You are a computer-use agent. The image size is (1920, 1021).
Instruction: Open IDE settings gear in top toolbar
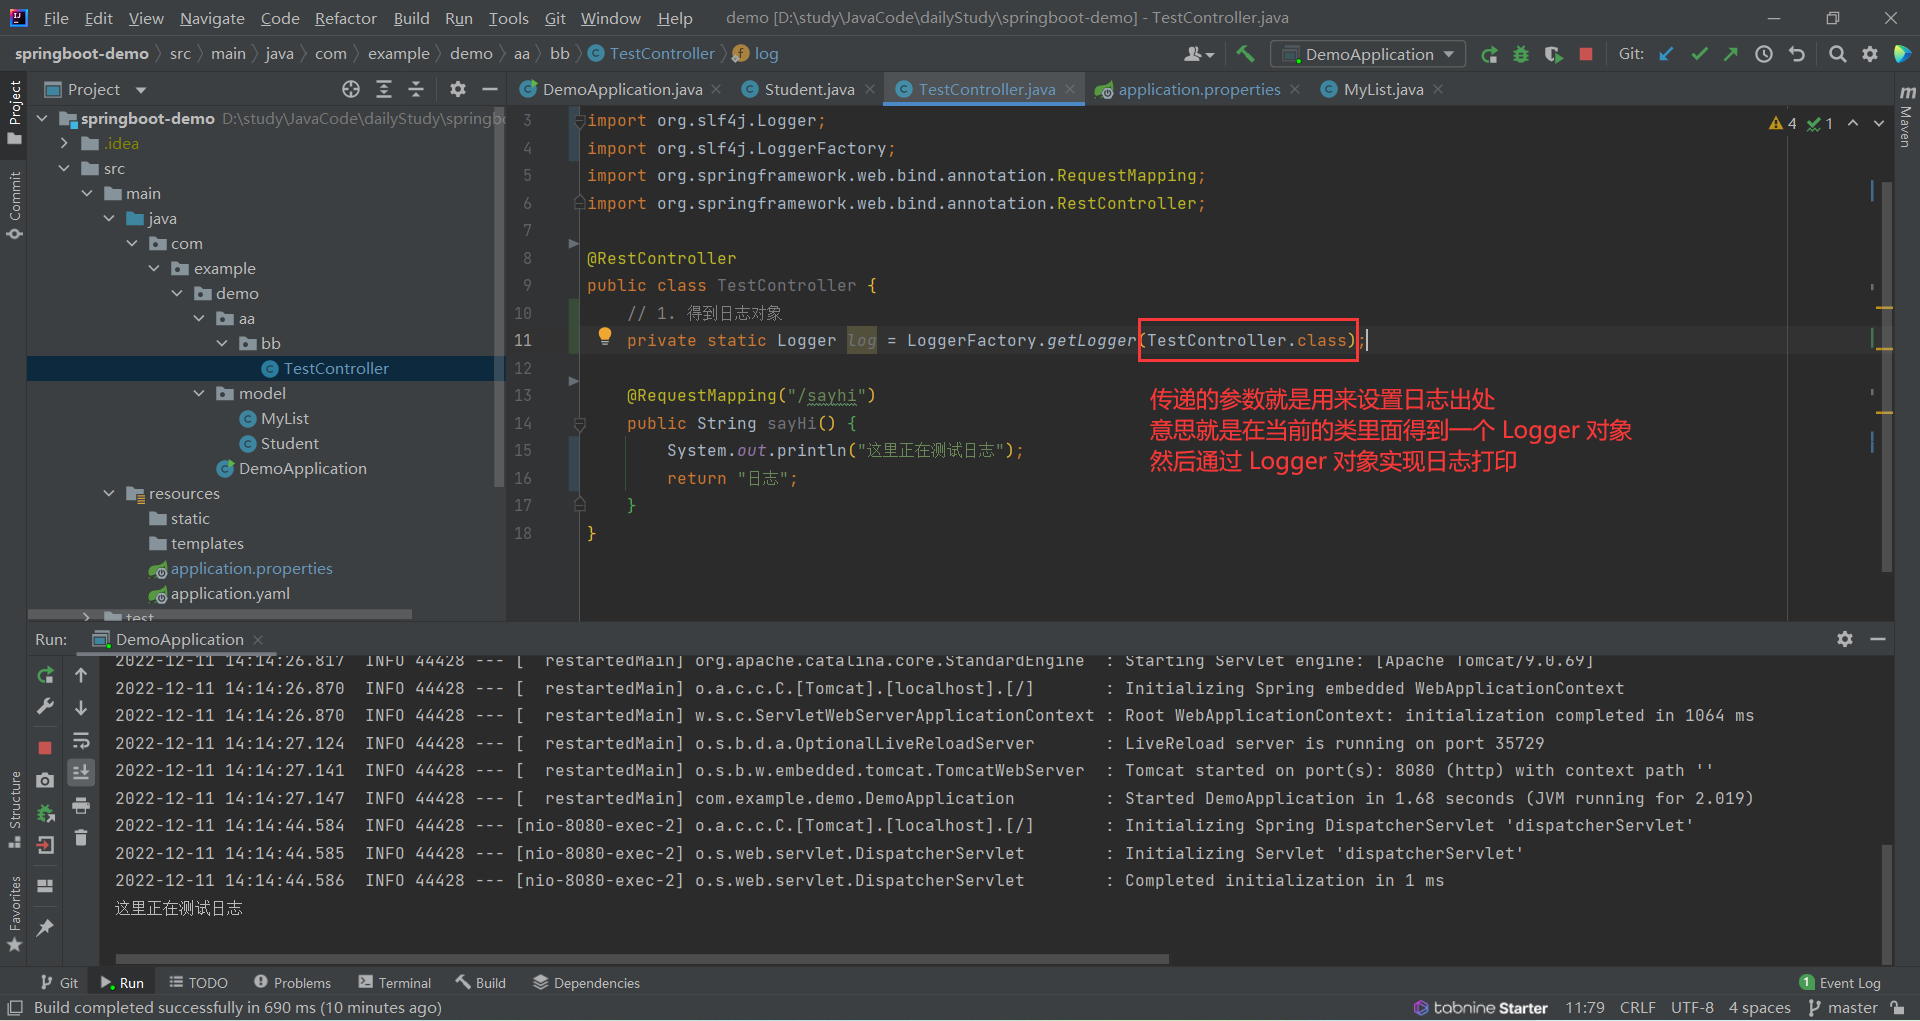click(1870, 55)
